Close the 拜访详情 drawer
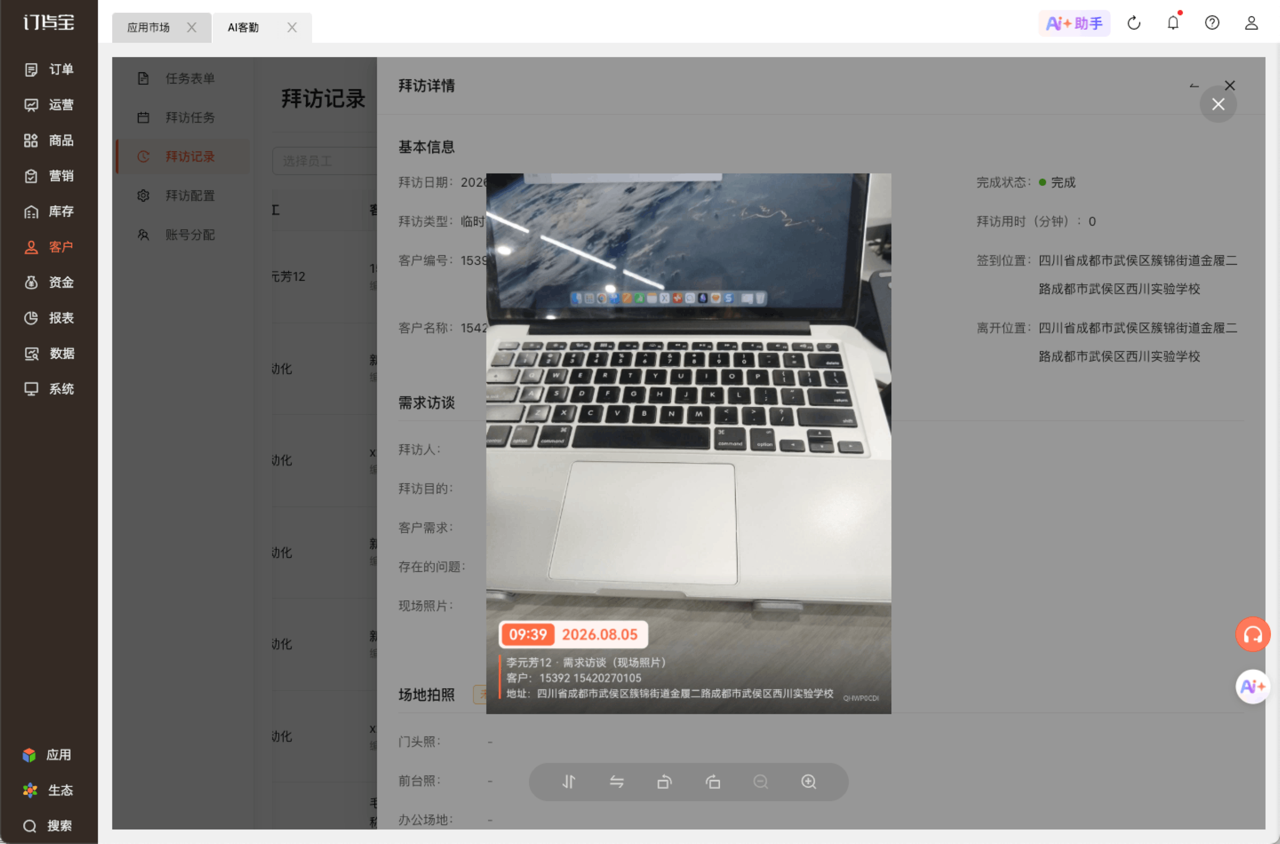The height and width of the screenshot is (844, 1280). coord(1230,86)
